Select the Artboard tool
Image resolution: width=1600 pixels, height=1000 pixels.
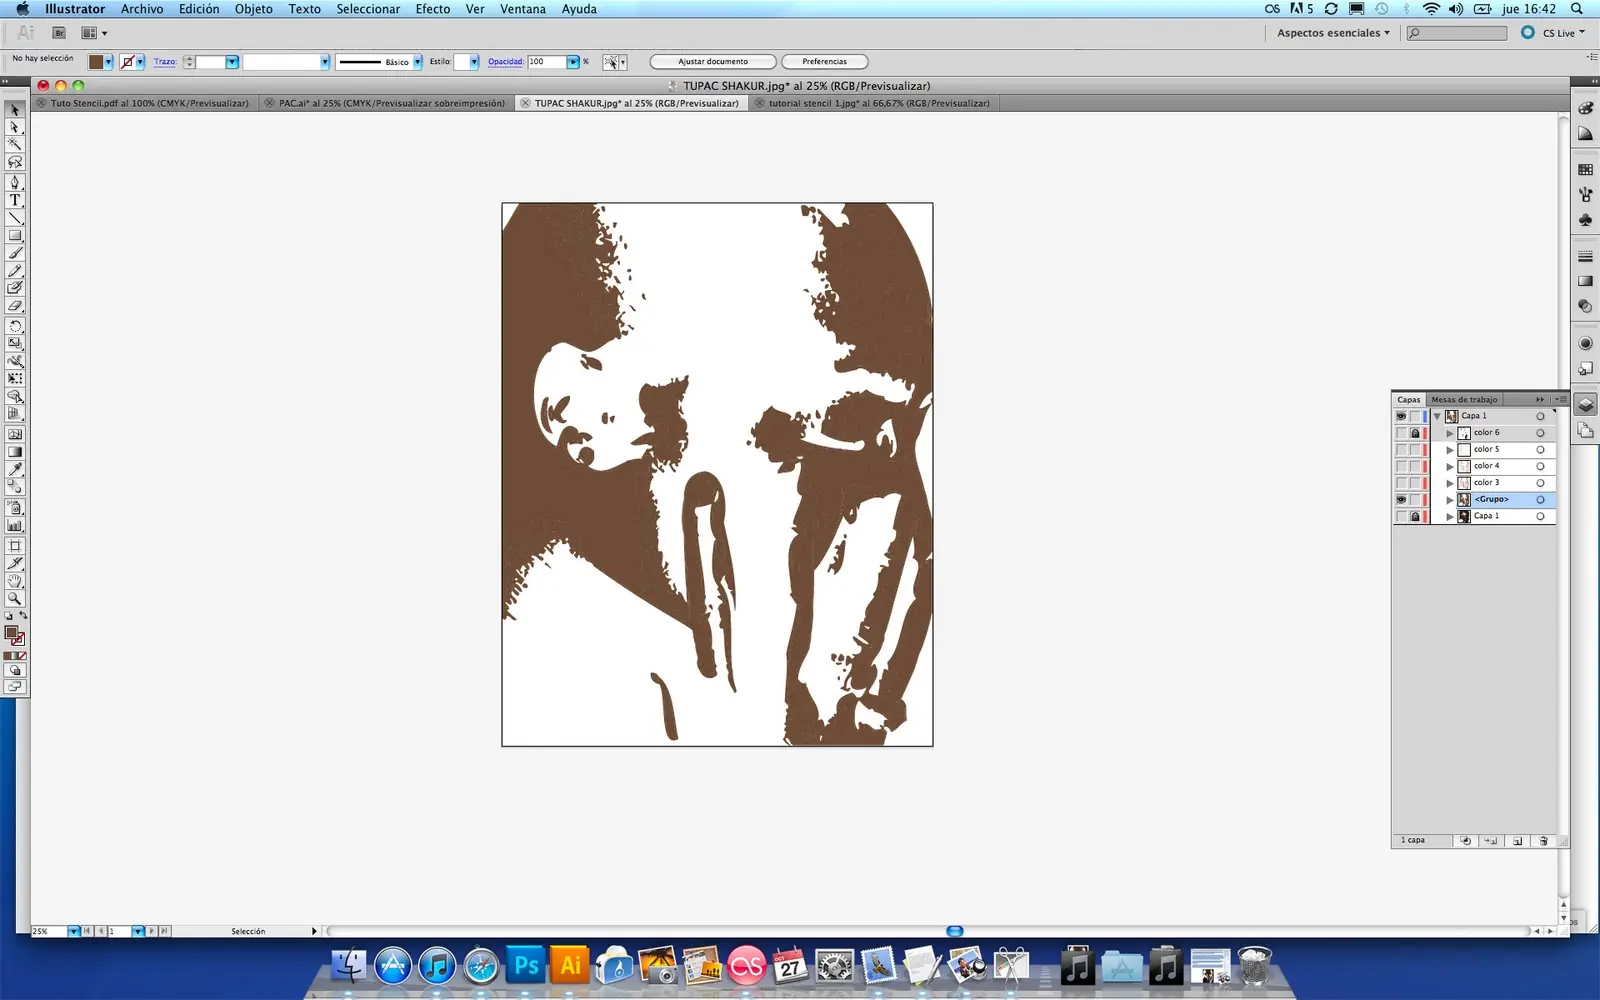[x=15, y=546]
